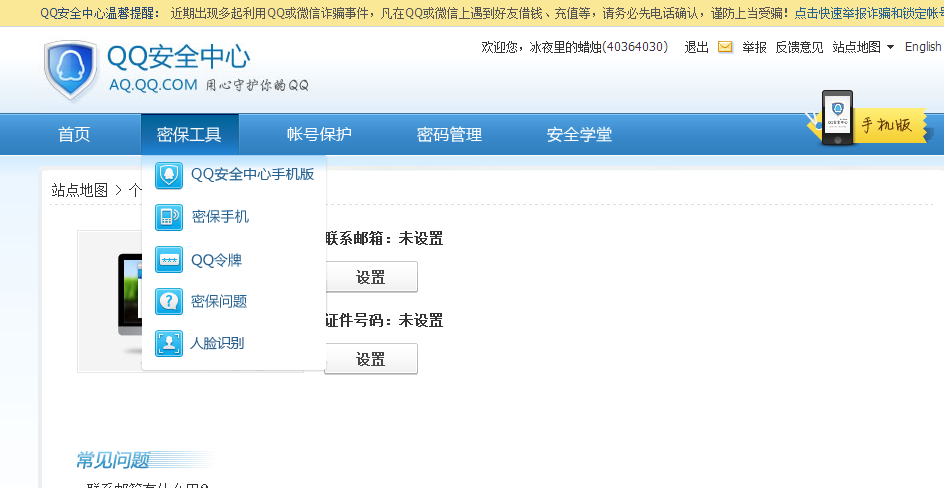Click QQ安全中心手机版 bell shield icon

[x=169, y=175]
